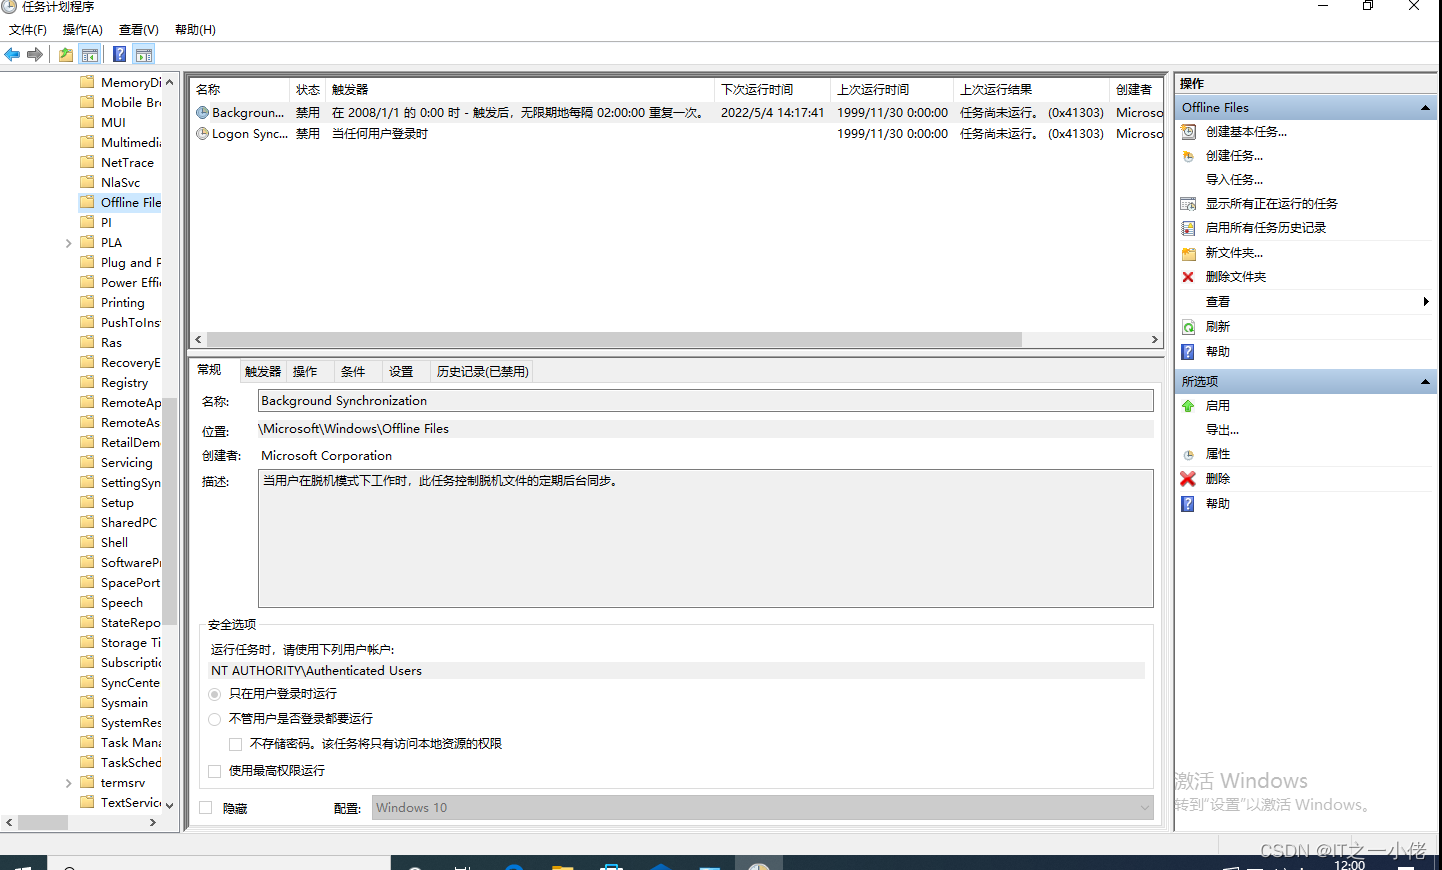Click the Help toolbar icon
Screen dimensions: 1442x870
[120, 54]
